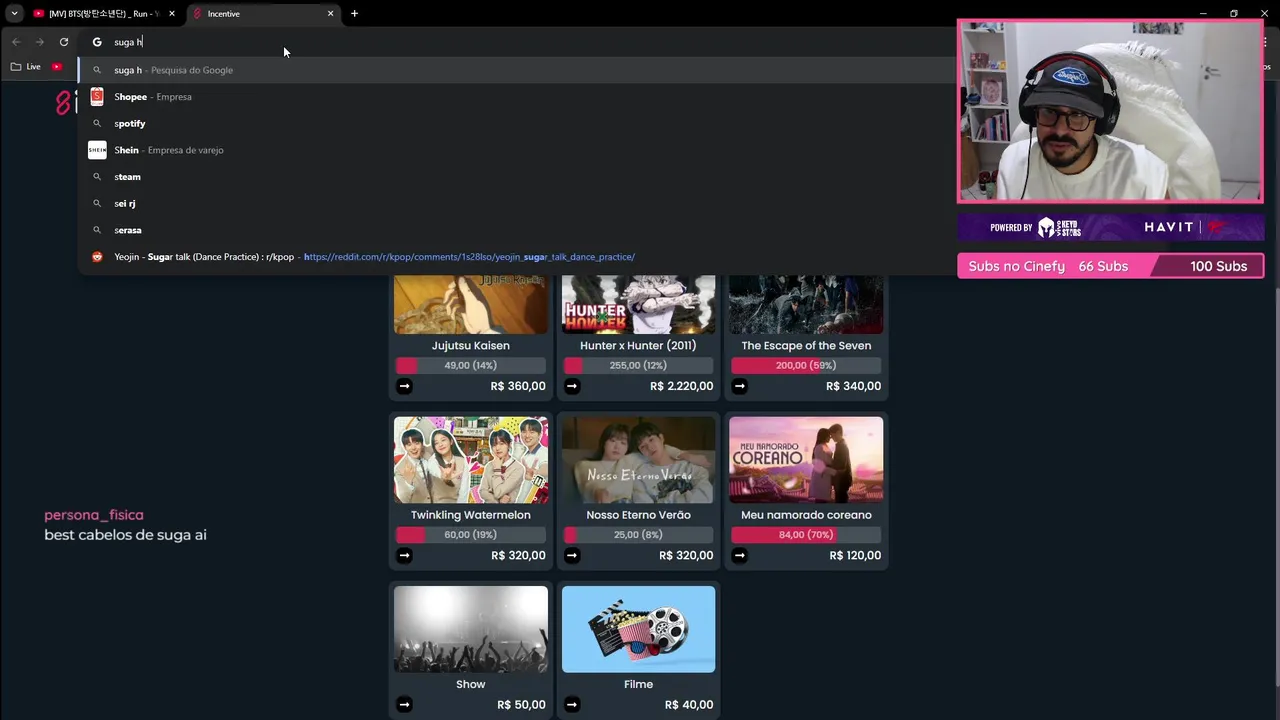Image resolution: width=1280 pixels, height=720 pixels.
Task: Open the Yeojin Sugar talk reddit suggestion
Action: pyautogui.click(x=515, y=257)
